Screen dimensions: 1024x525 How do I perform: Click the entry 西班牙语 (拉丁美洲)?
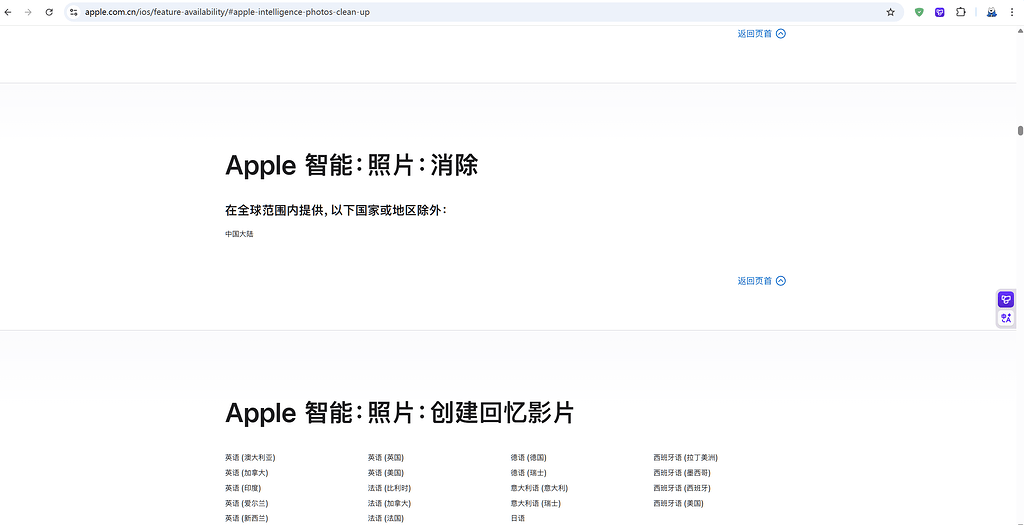tap(686, 458)
